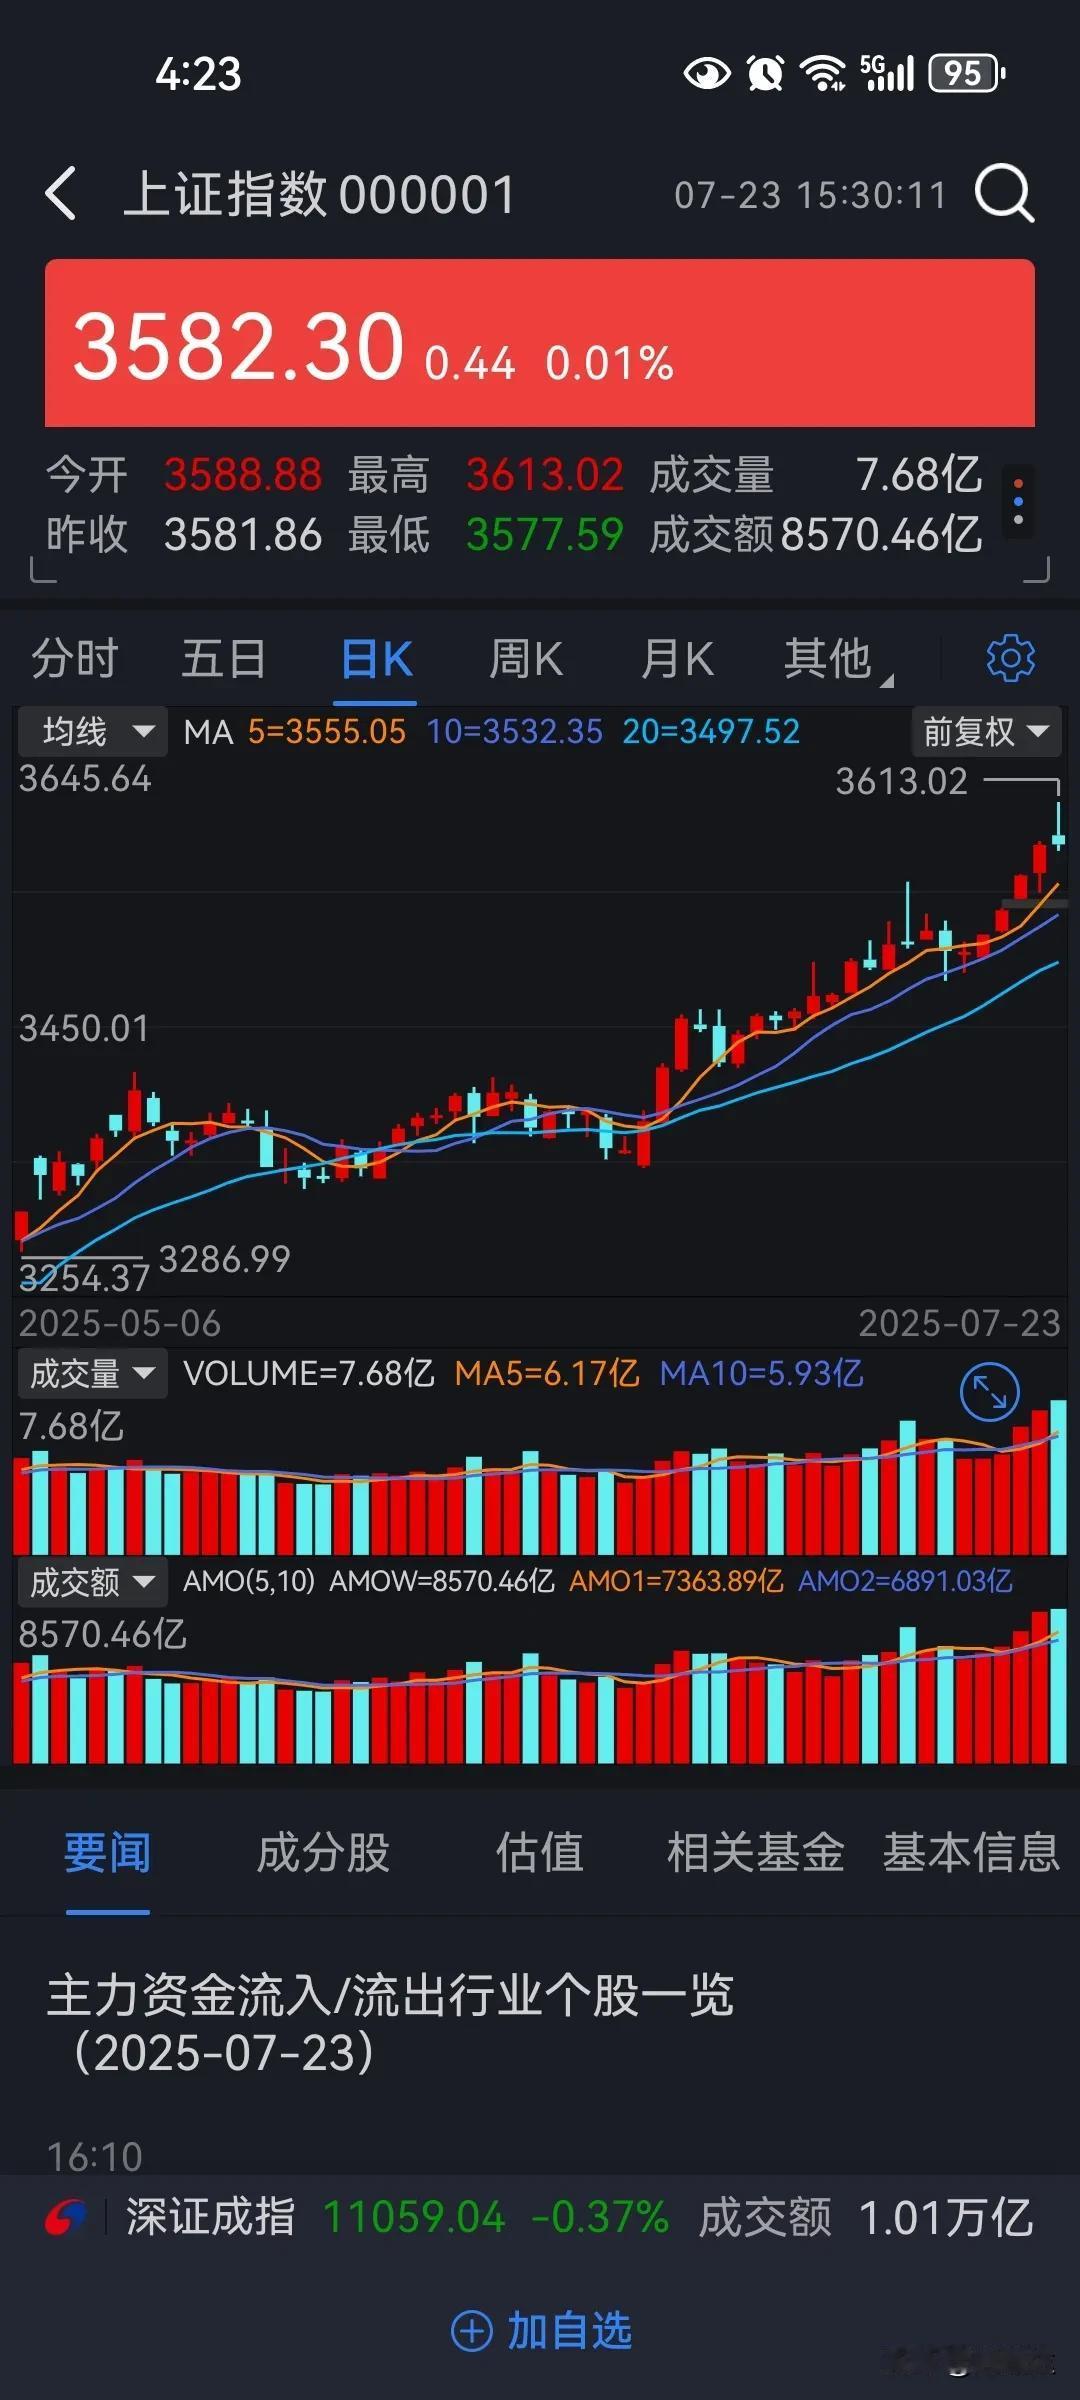1080x2400 pixels.
Task: Tap 最低 value 3577.59
Action: click(x=545, y=534)
